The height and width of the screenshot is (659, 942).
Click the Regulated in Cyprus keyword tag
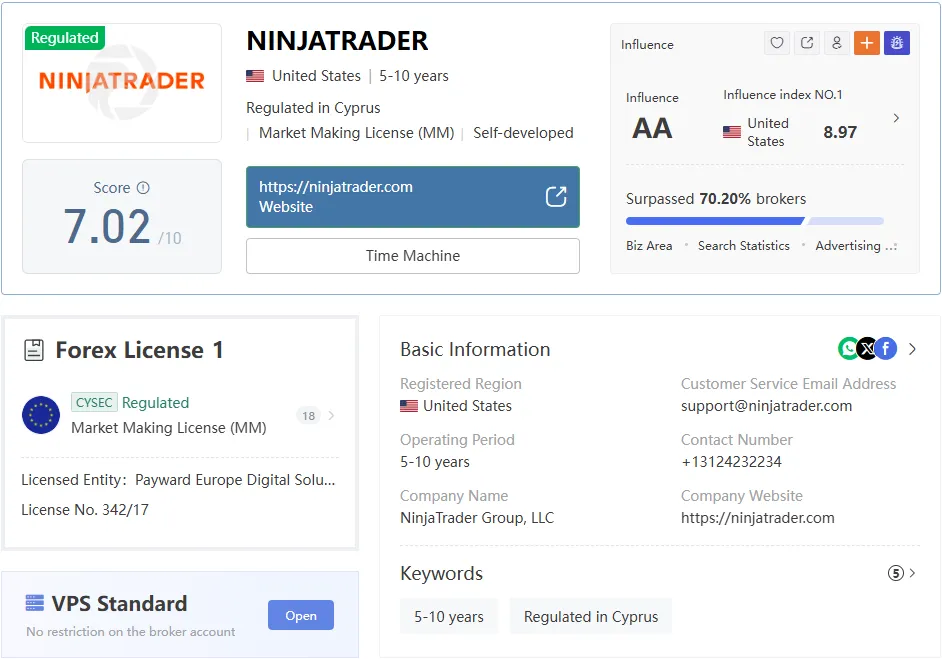(x=591, y=616)
